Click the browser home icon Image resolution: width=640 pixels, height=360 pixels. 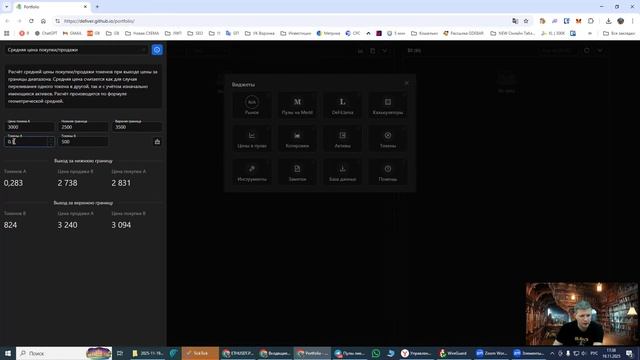(43, 21)
